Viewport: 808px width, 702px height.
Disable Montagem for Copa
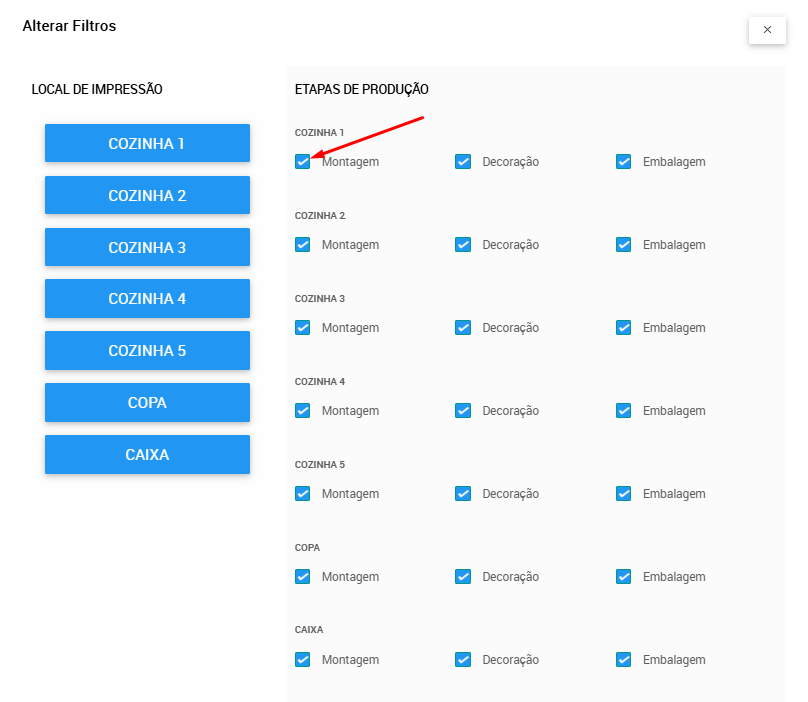(x=303, y=577)
